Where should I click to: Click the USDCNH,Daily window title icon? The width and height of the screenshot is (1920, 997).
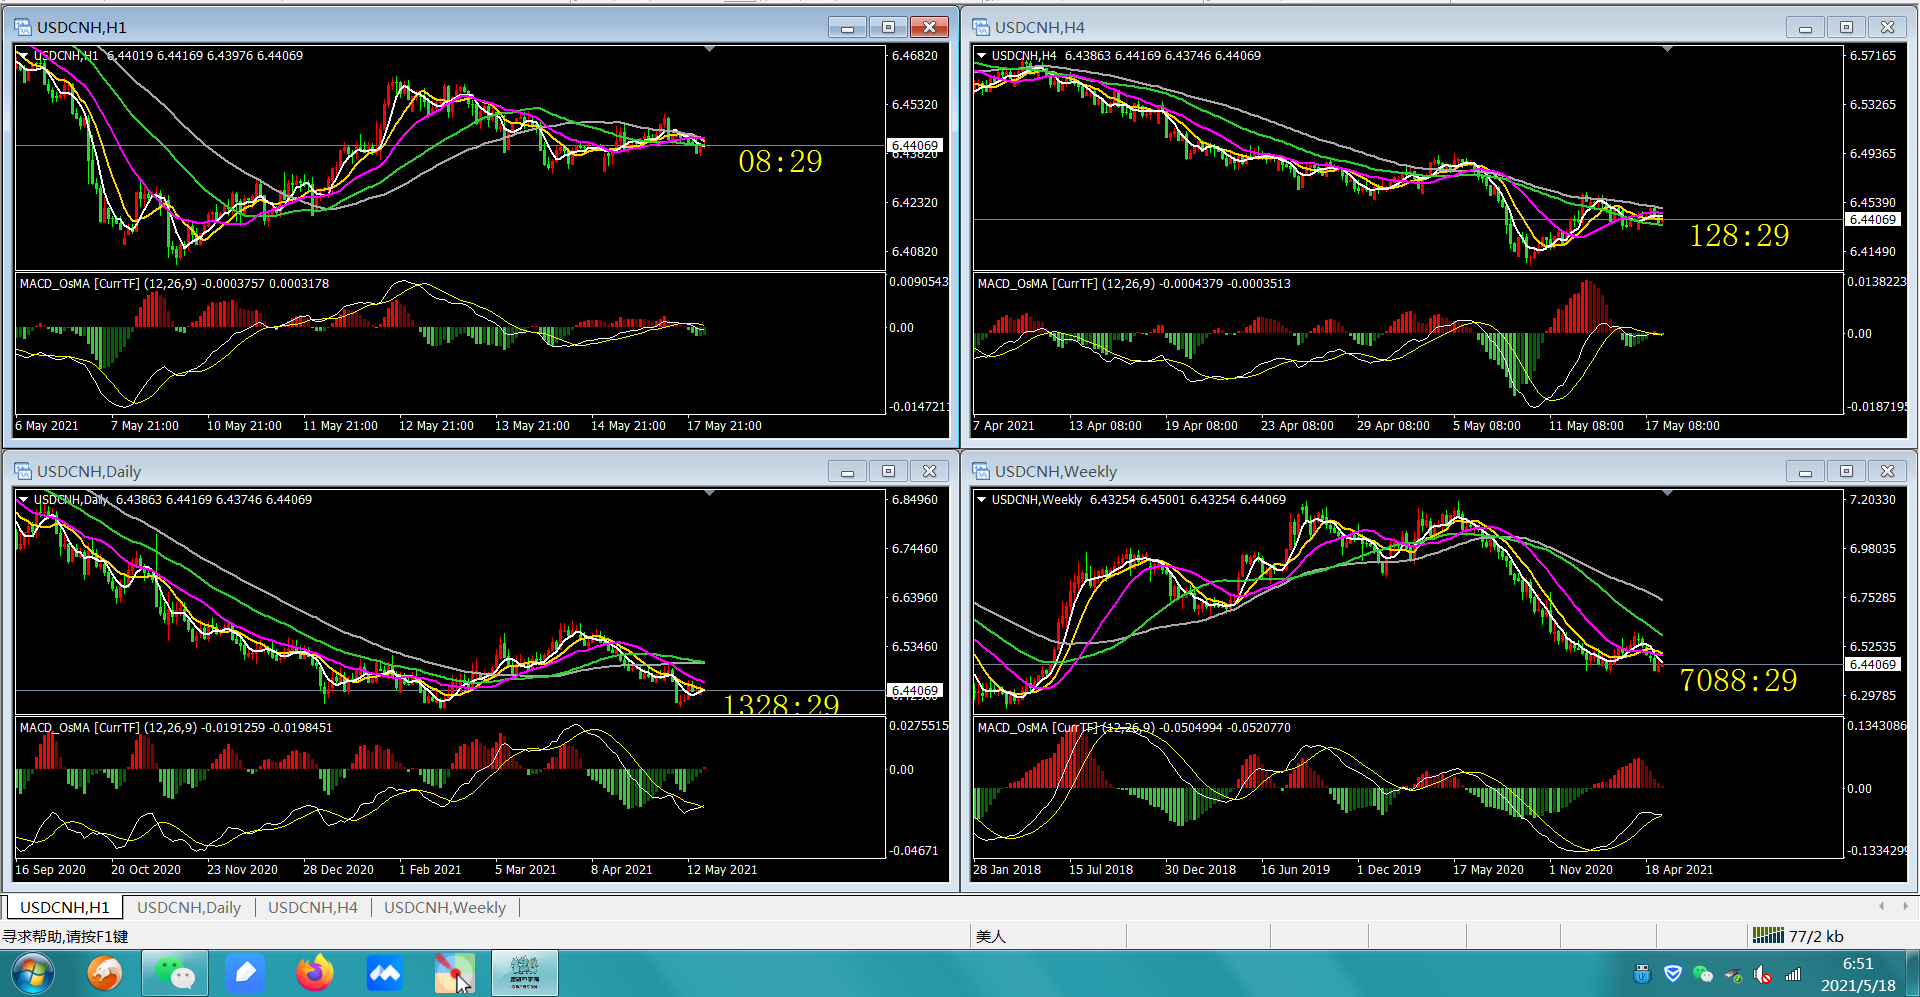[x=23, y=471]
